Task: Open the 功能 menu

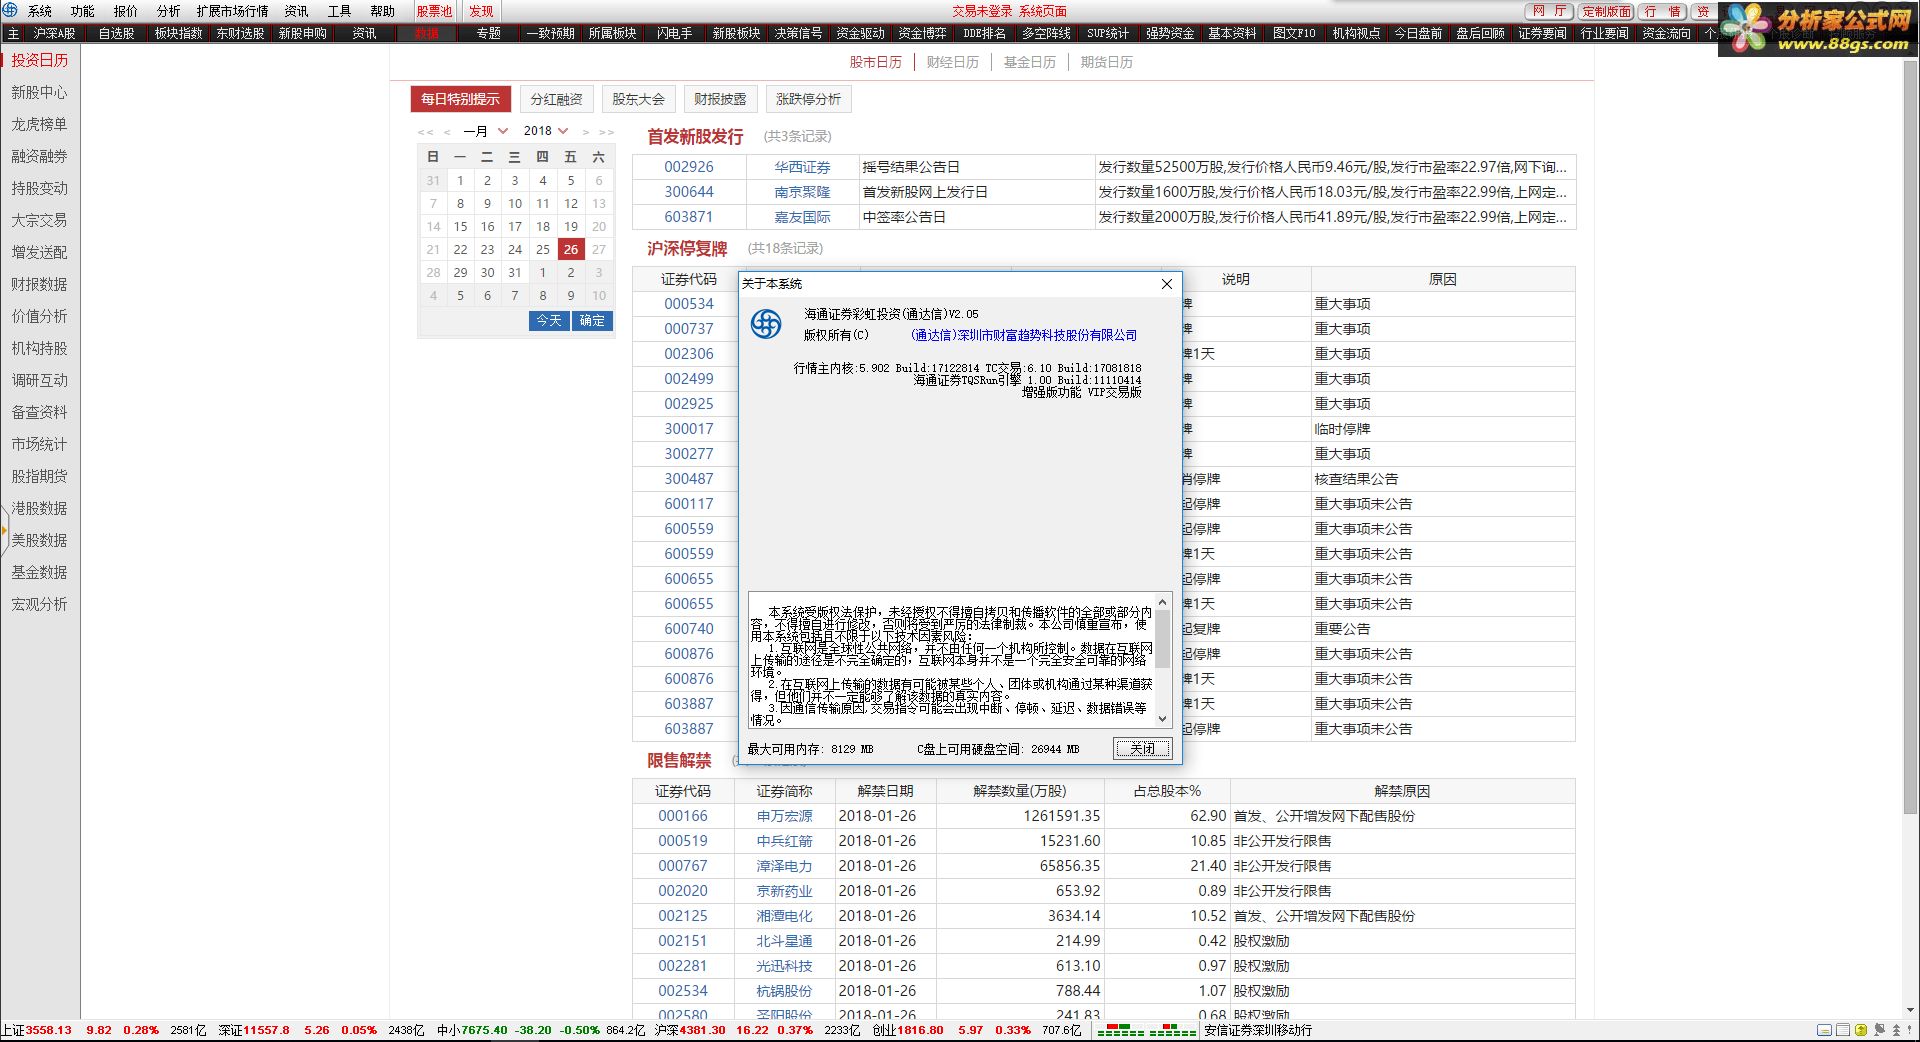Action: tap(83, 11)
